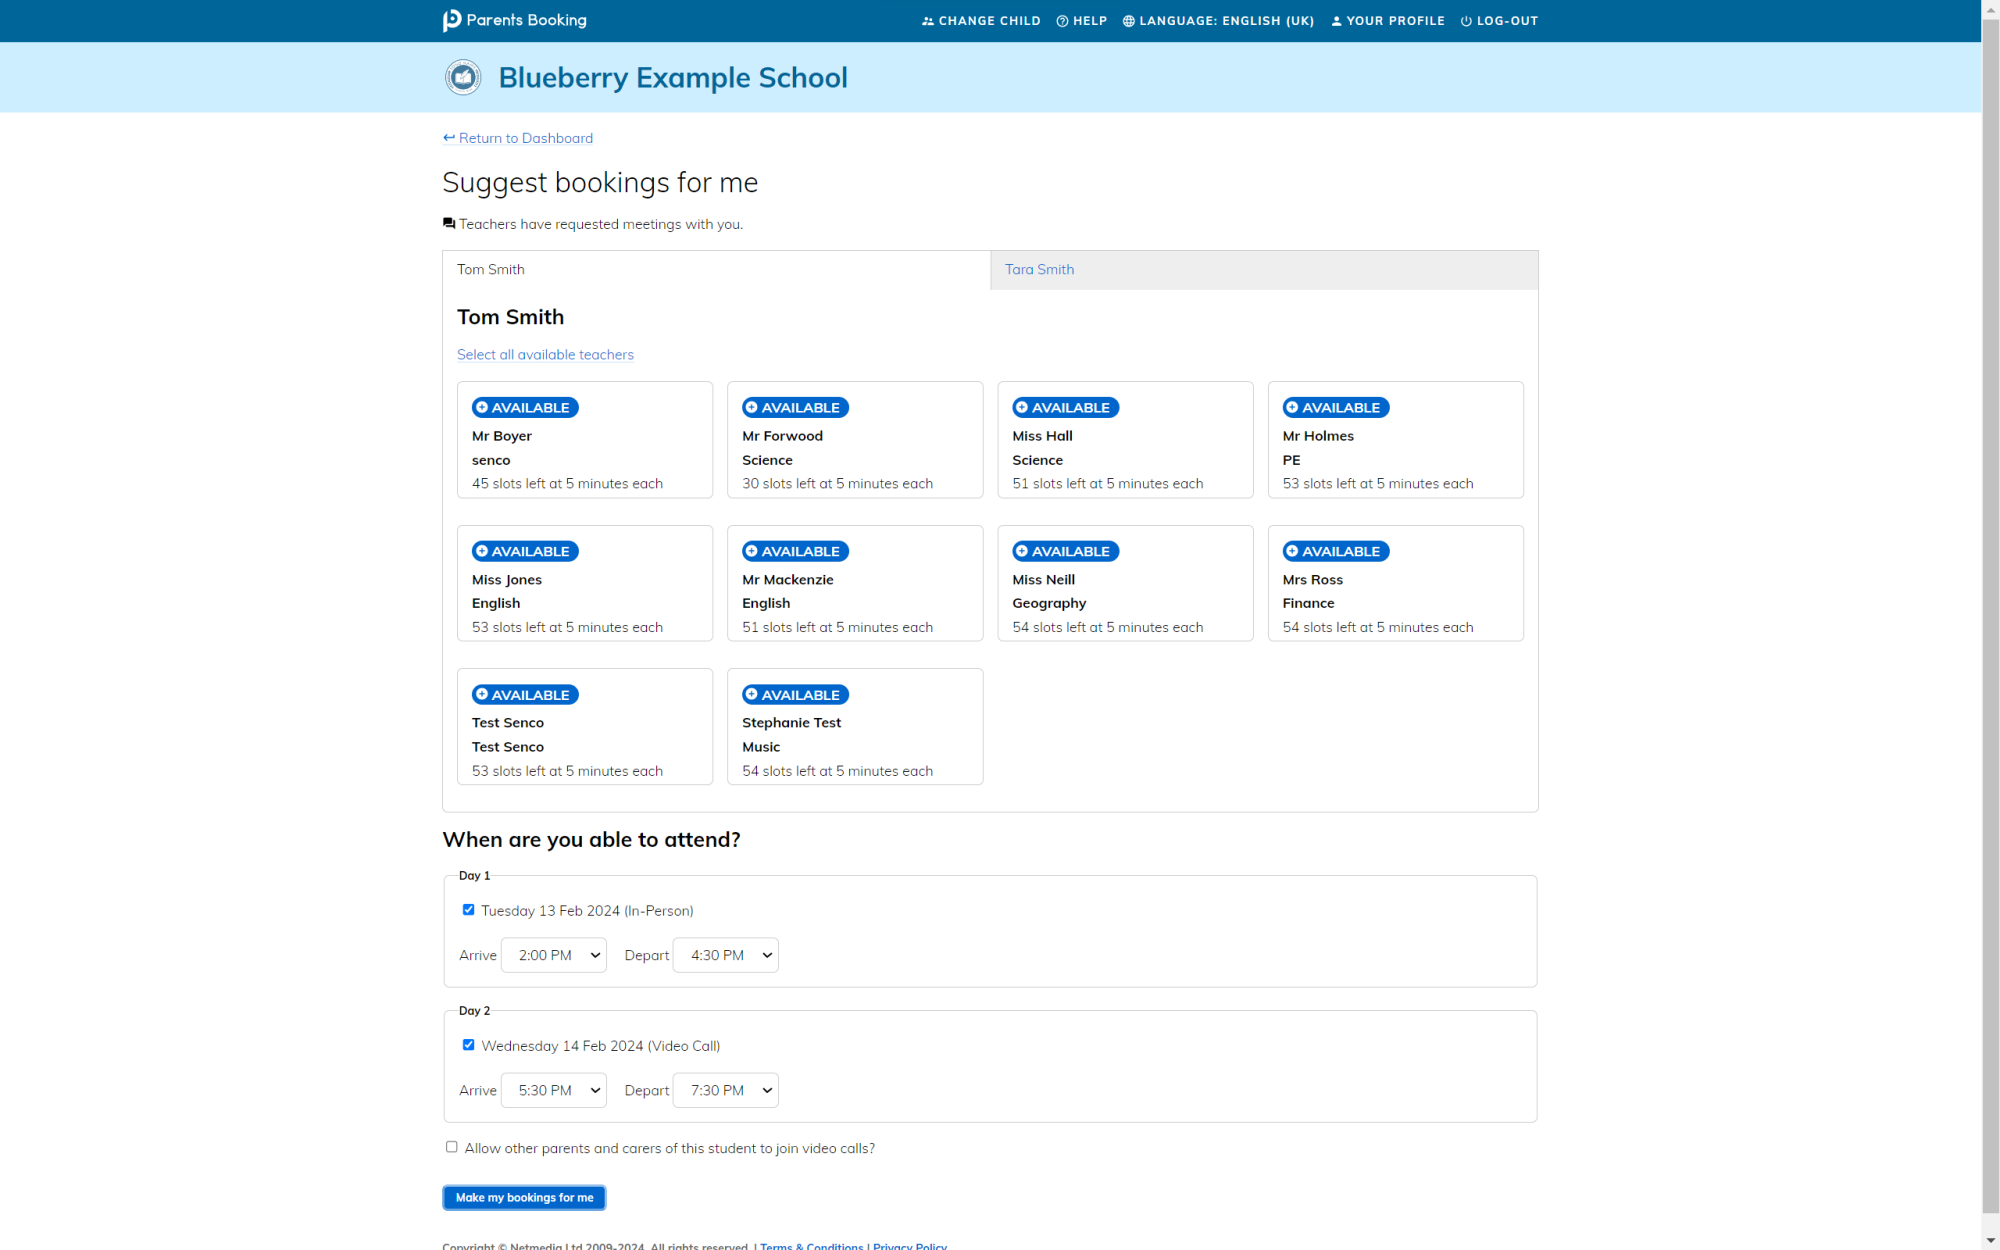Open the Day 2 Arrive time dropdown
The image size is (2000, 1250).
[x=553, y=1090]
